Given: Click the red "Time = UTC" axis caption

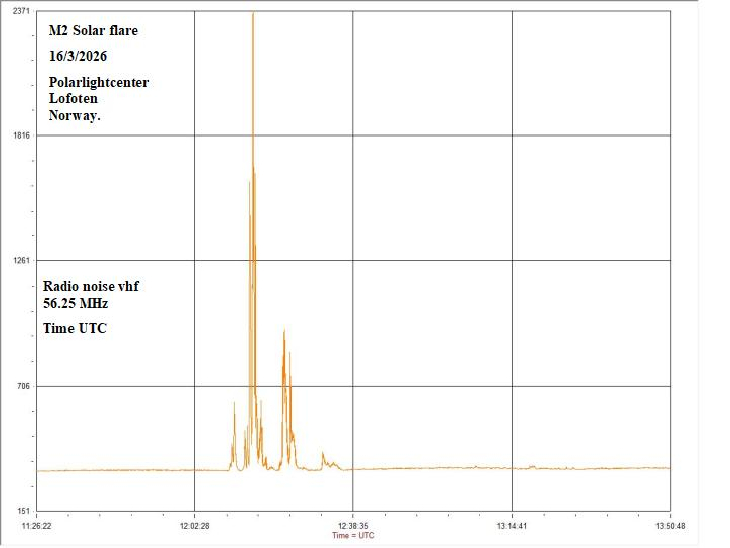Looking at the screenshot, I should 353,535.
